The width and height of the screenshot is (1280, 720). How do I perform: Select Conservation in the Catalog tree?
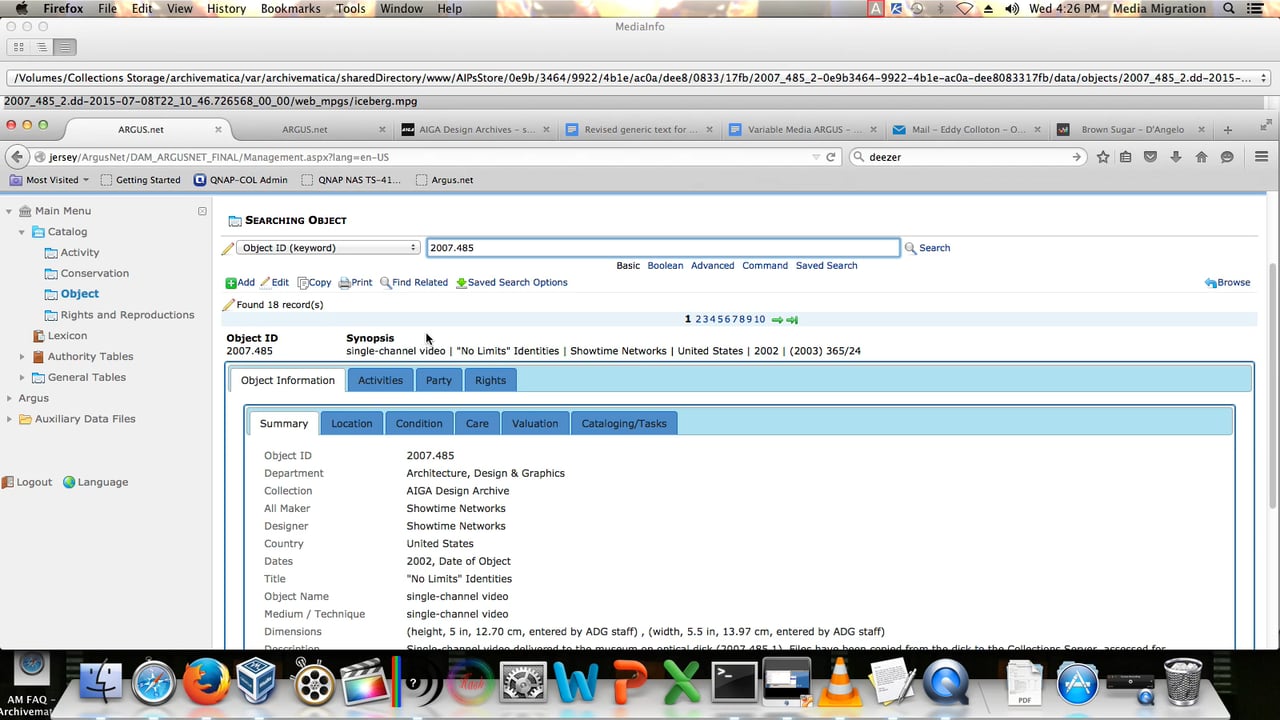(x=95, y=273)
